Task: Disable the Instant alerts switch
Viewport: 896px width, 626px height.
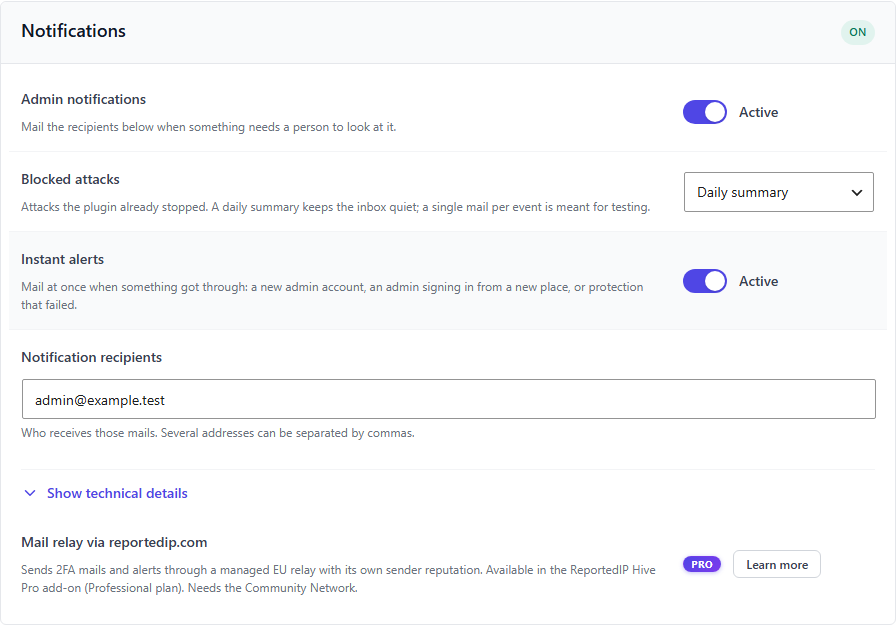Action: coord(705,281)
